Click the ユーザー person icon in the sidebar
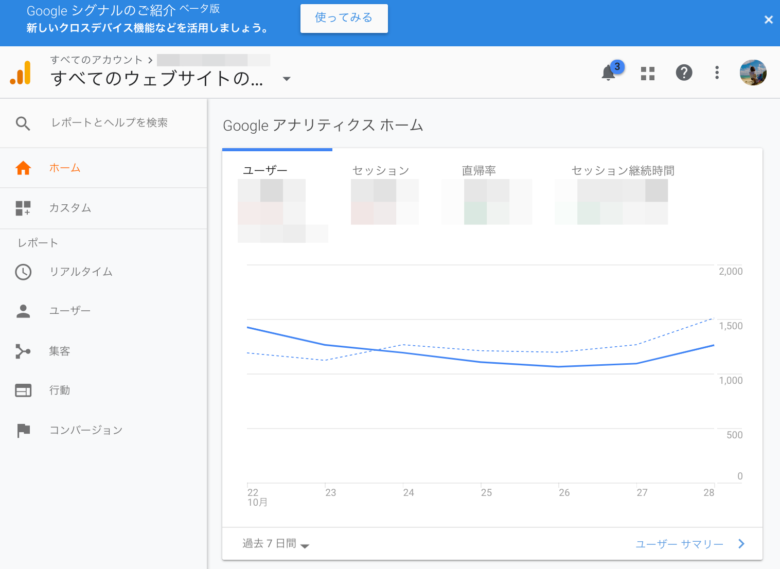Viewport: 780px width, 569px height. point(23,311)
